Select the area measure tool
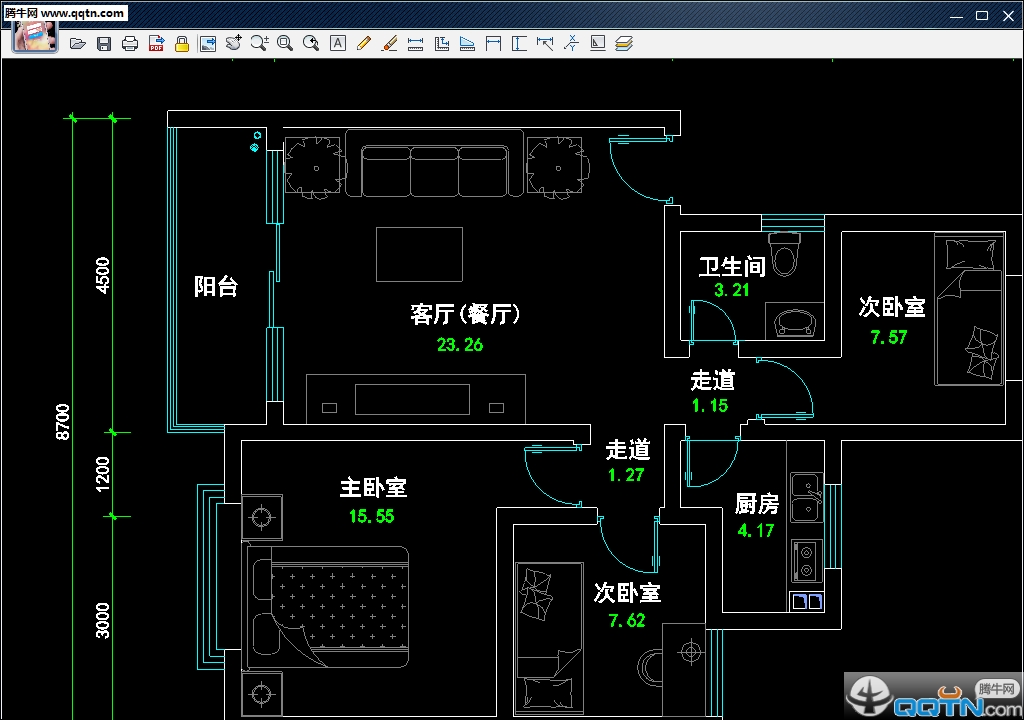Image resolution: width=1024 pixels, height=720 pixels. point(442,43)
